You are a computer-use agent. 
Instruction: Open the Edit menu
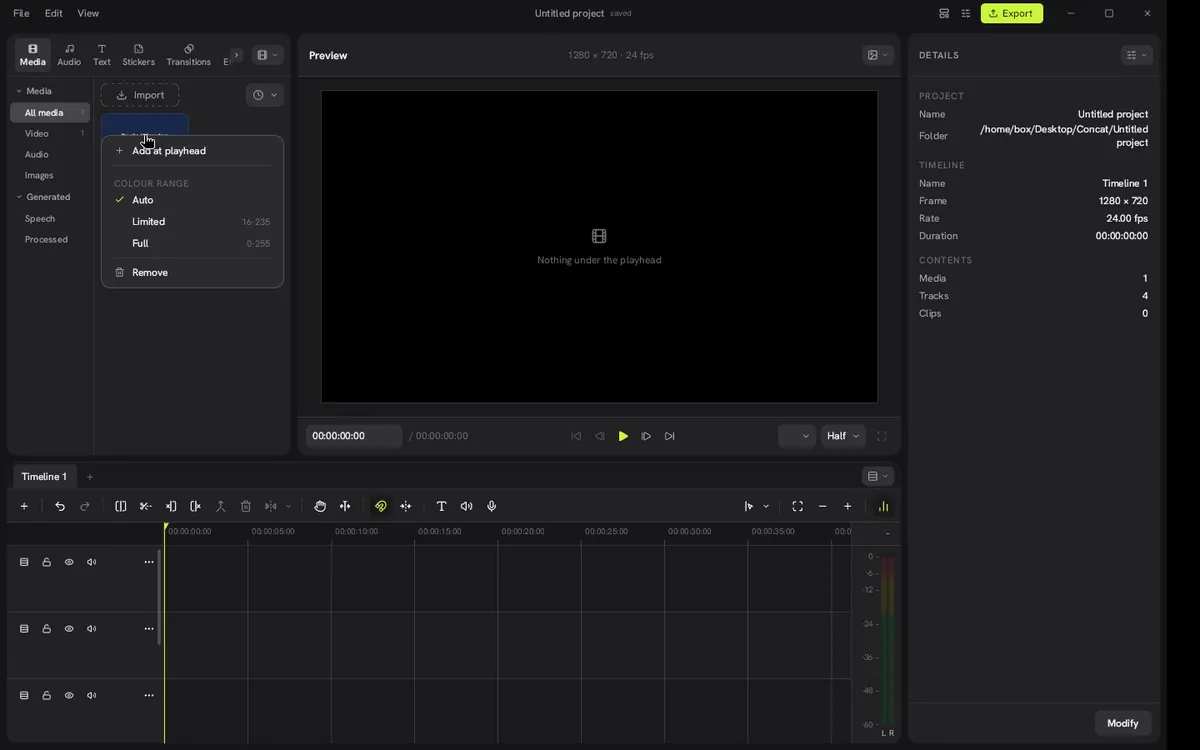coord(54,13)
